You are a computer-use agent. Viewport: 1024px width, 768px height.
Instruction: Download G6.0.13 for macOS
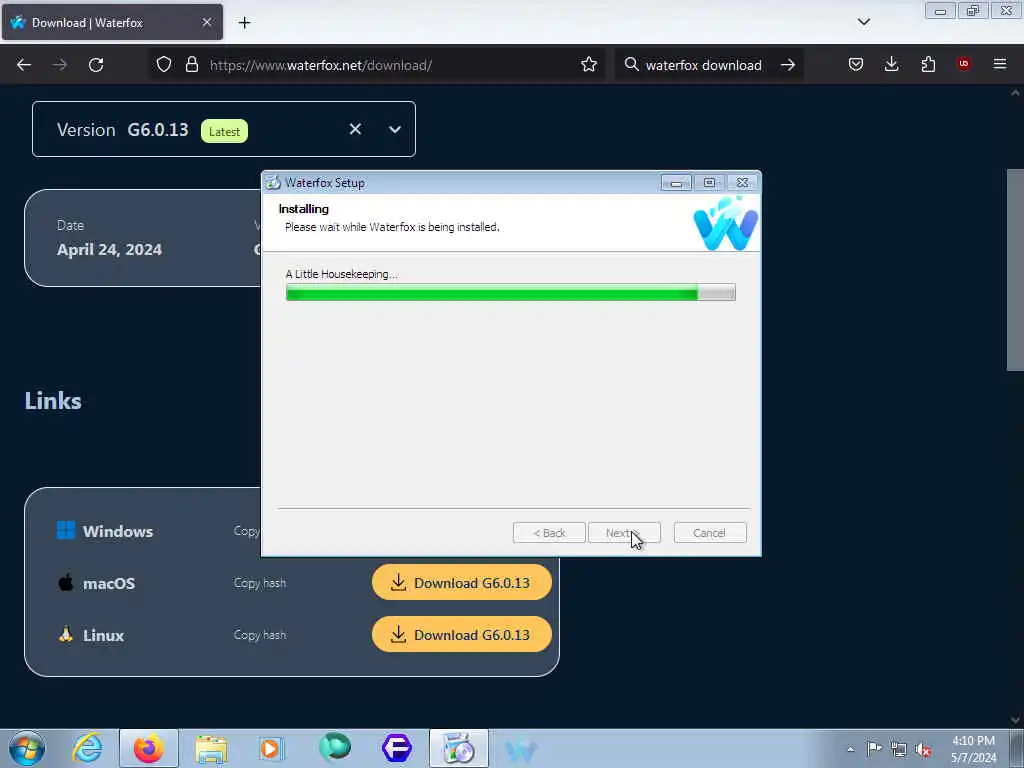click(x=462, y=582)
